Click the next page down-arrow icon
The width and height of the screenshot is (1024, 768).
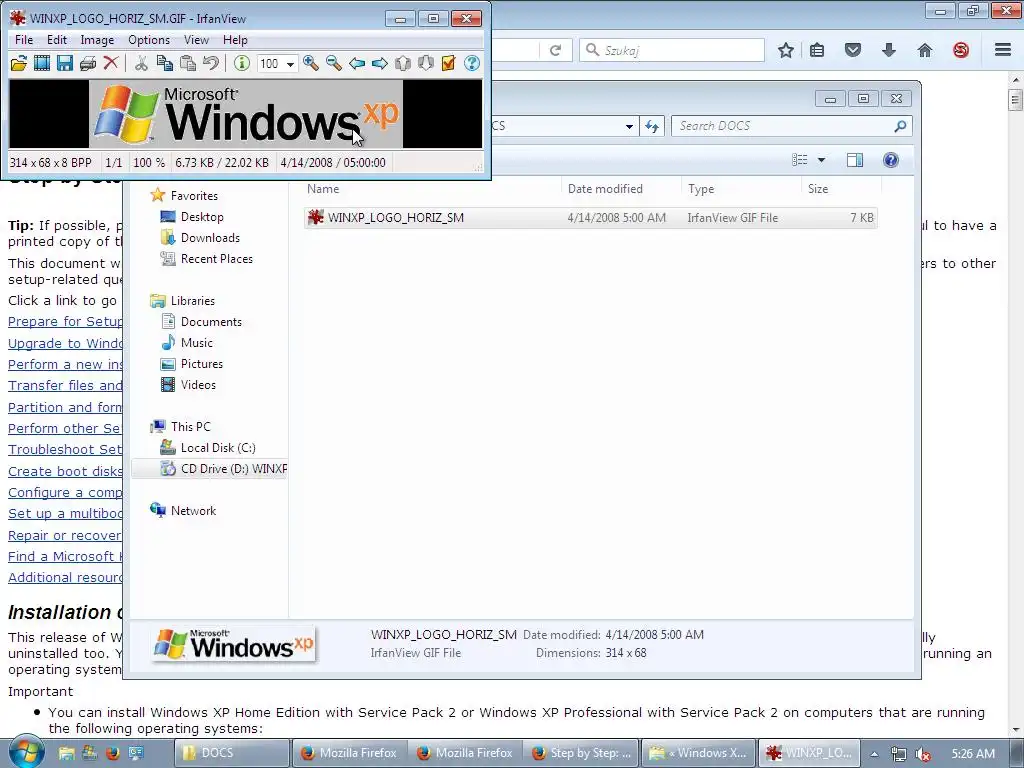click(x=426, y=63)
